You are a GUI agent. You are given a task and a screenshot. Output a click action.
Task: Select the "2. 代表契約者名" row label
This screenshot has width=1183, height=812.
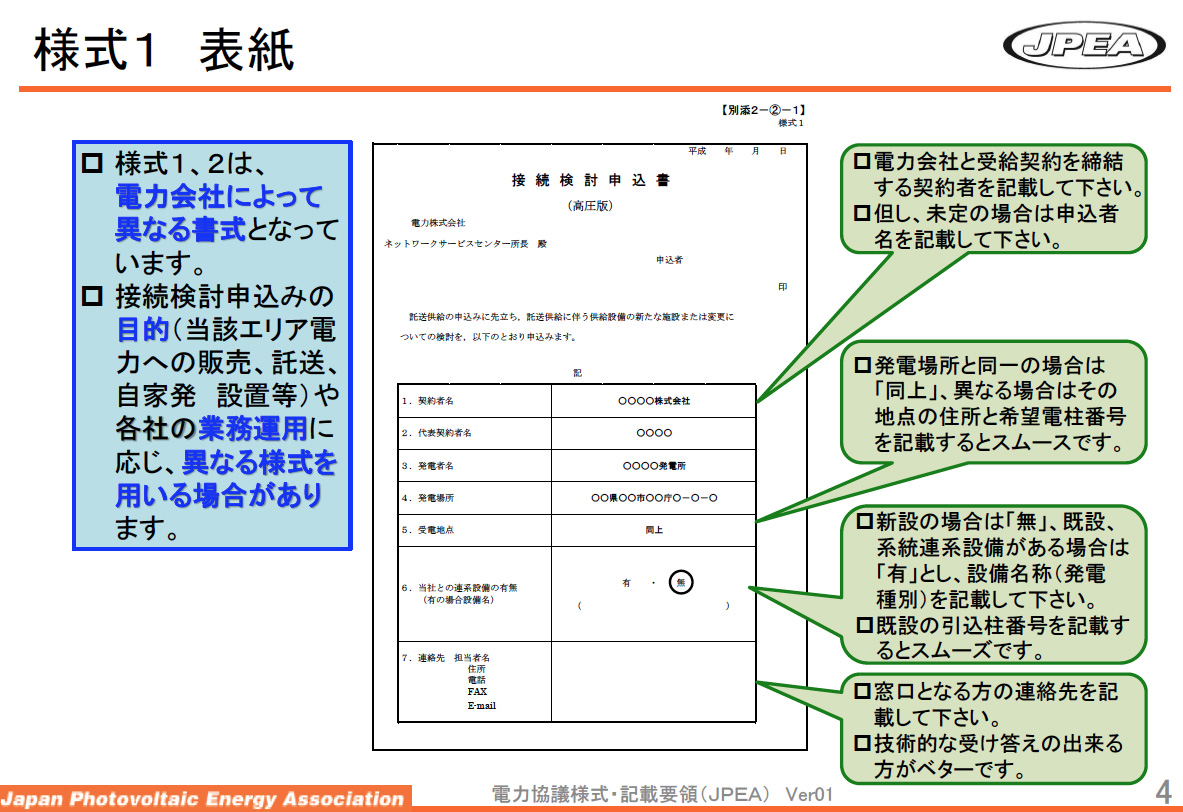tap(437, 433)
